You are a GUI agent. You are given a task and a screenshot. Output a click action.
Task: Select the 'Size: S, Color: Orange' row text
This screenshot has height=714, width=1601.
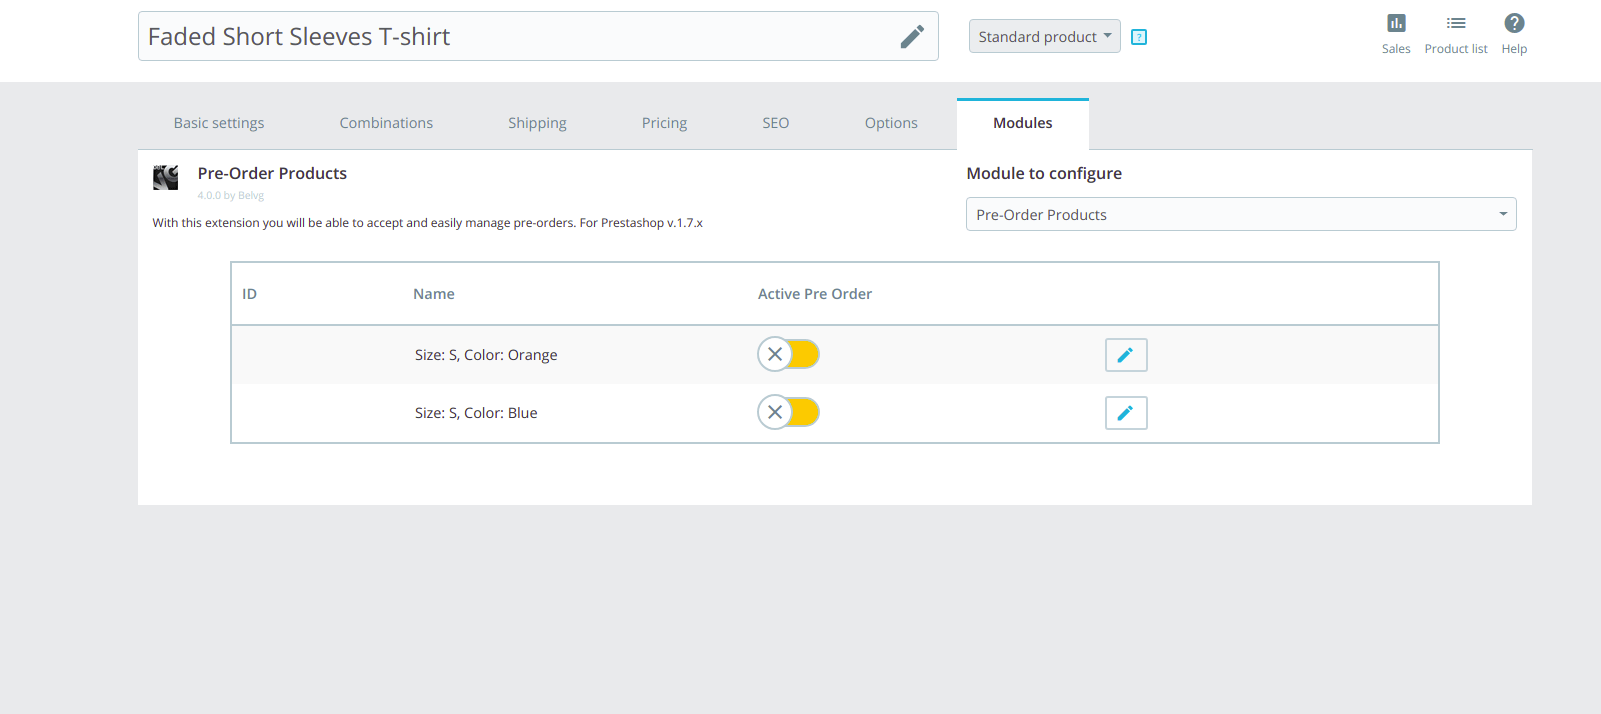tap(486, 355)
